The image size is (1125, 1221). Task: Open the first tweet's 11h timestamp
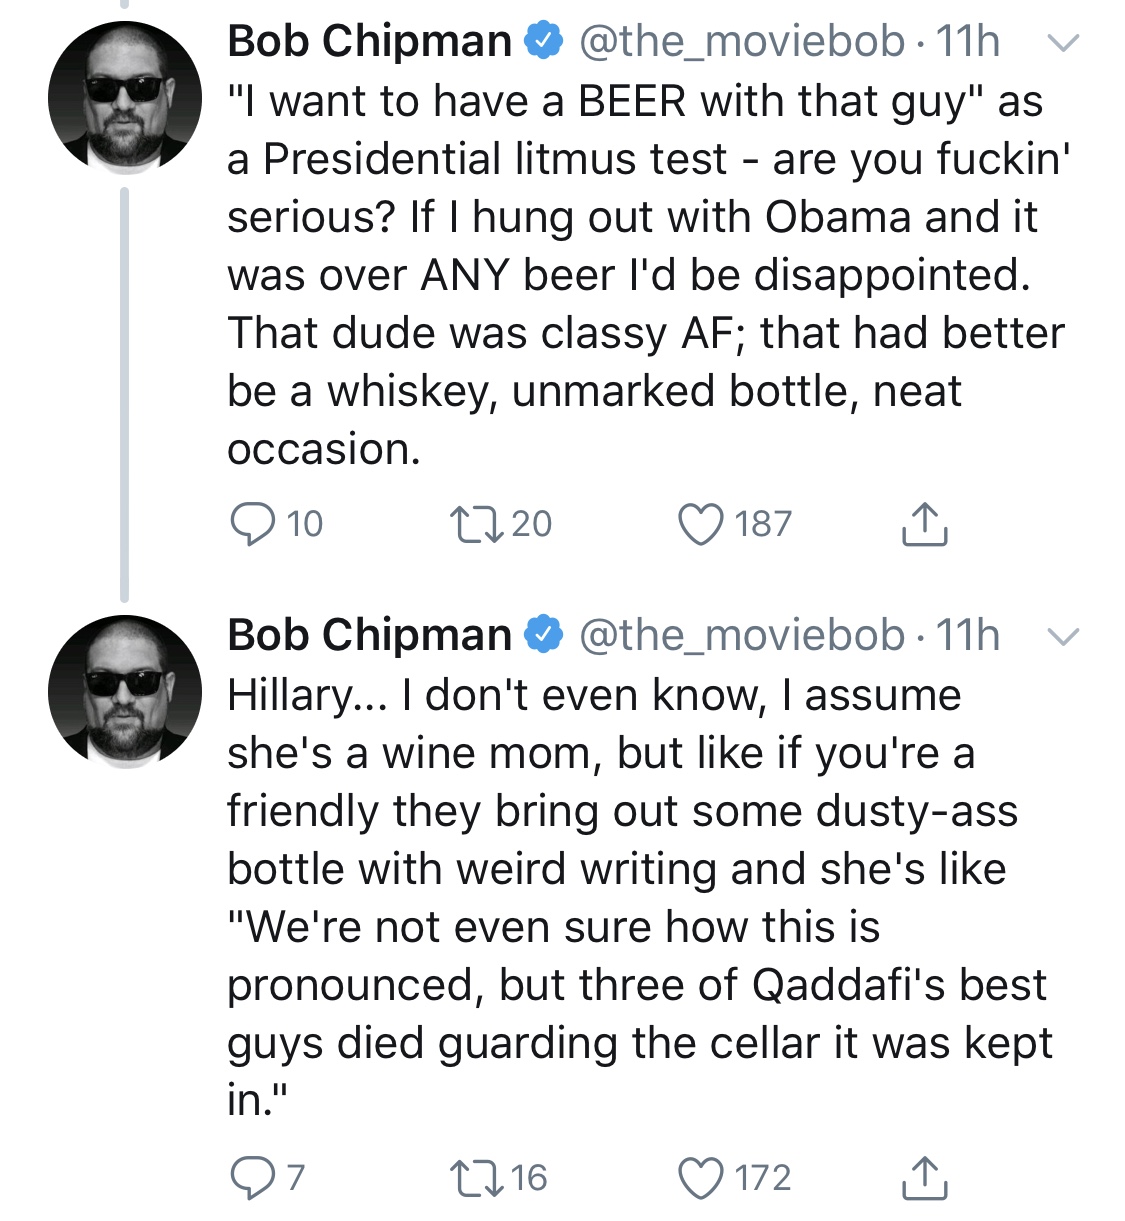click(967, 41)
